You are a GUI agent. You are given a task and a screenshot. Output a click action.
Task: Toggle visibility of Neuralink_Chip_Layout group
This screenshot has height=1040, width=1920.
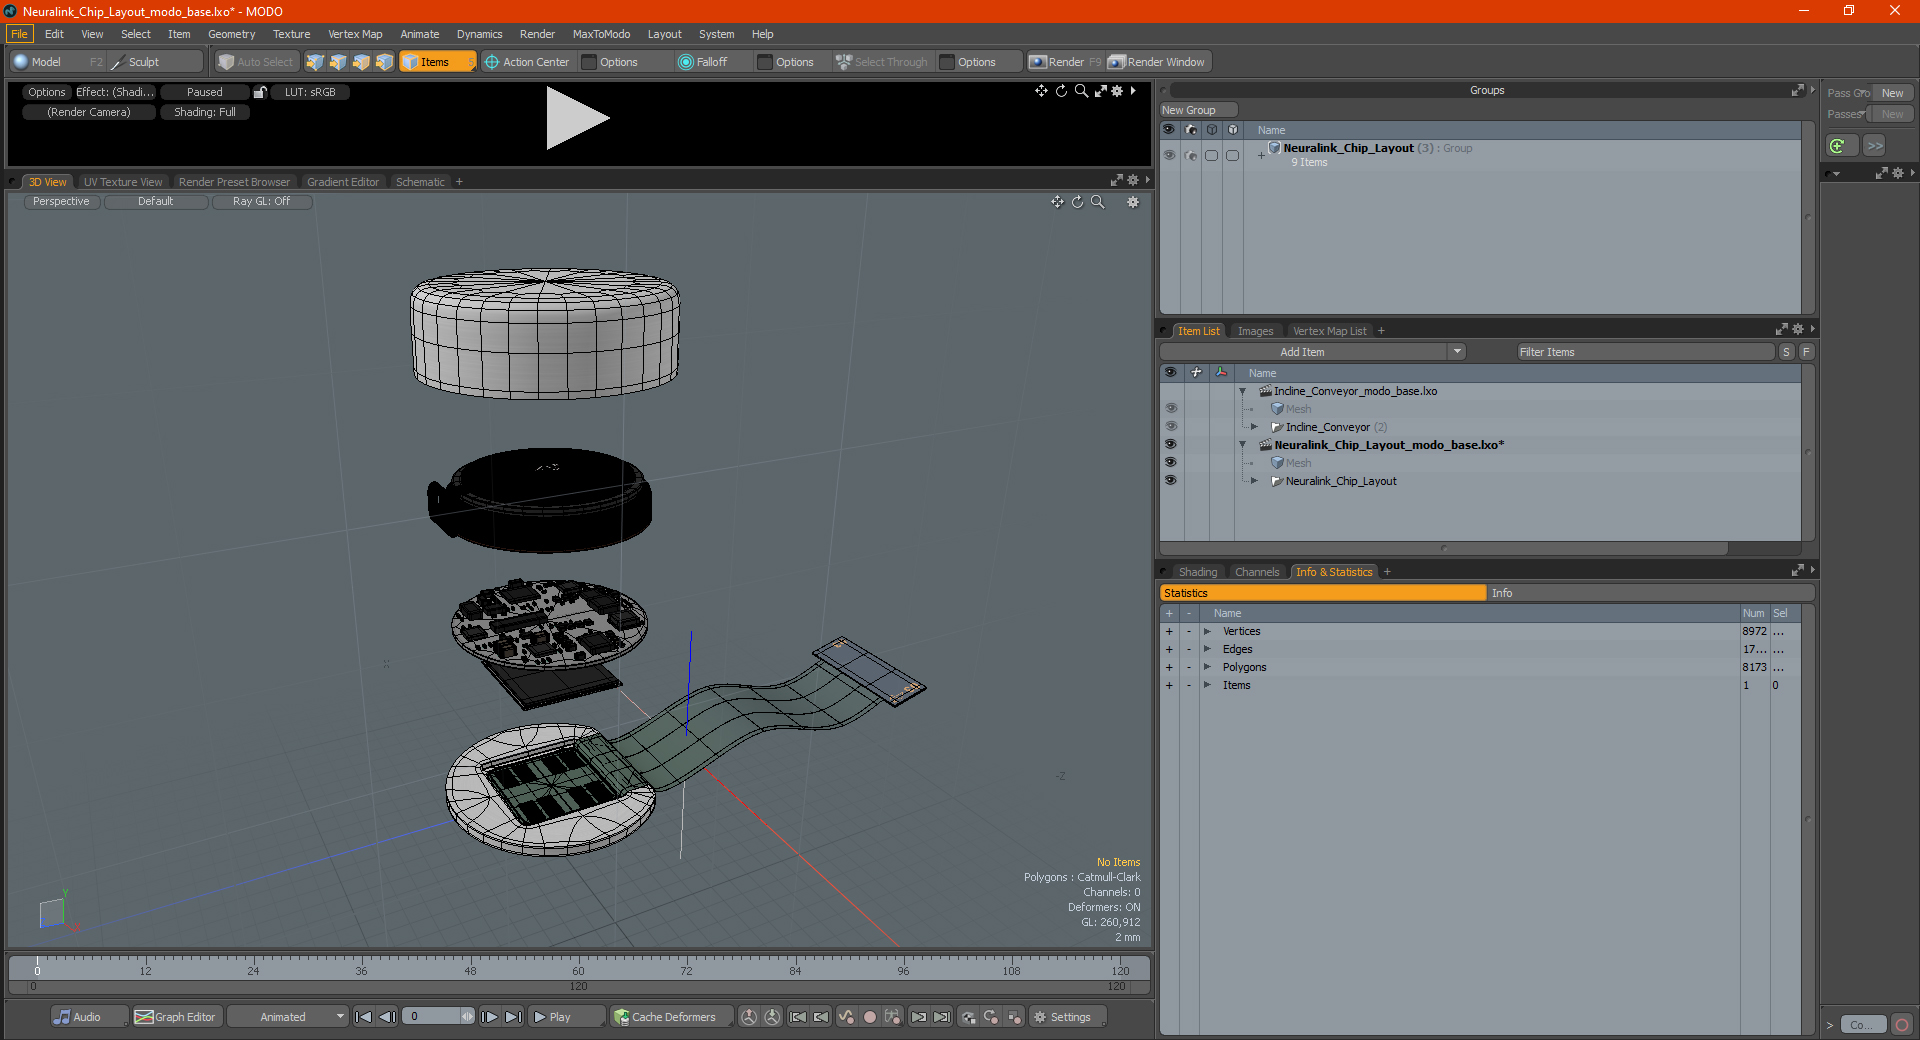click(x=1169, y=155)
